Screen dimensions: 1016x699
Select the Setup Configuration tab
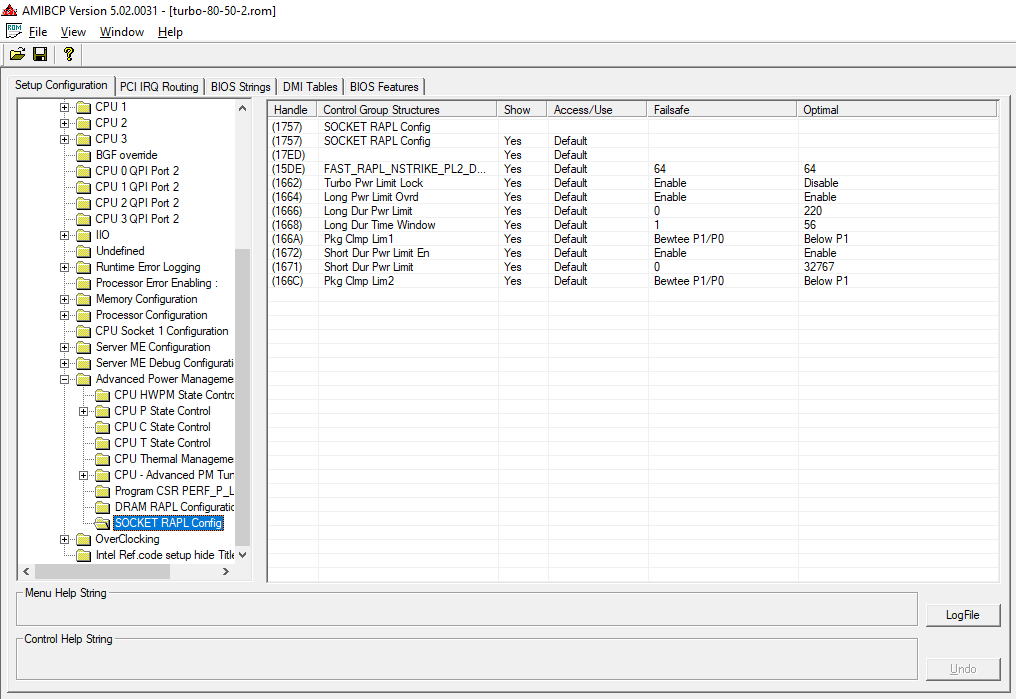pos(62,86)
